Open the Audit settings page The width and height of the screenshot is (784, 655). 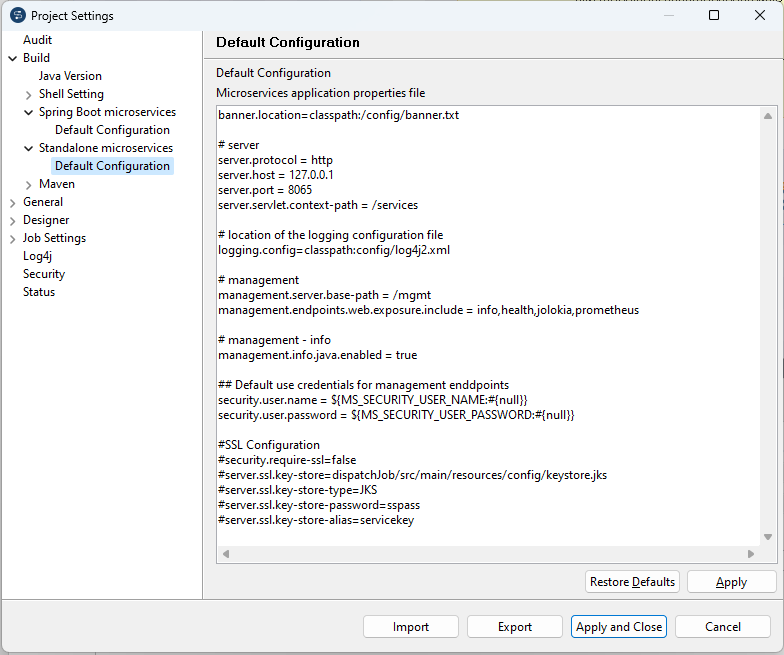pos(38,40)
